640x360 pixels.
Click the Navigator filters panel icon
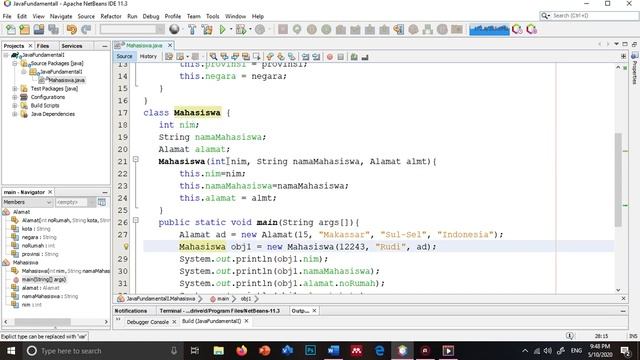102,202
